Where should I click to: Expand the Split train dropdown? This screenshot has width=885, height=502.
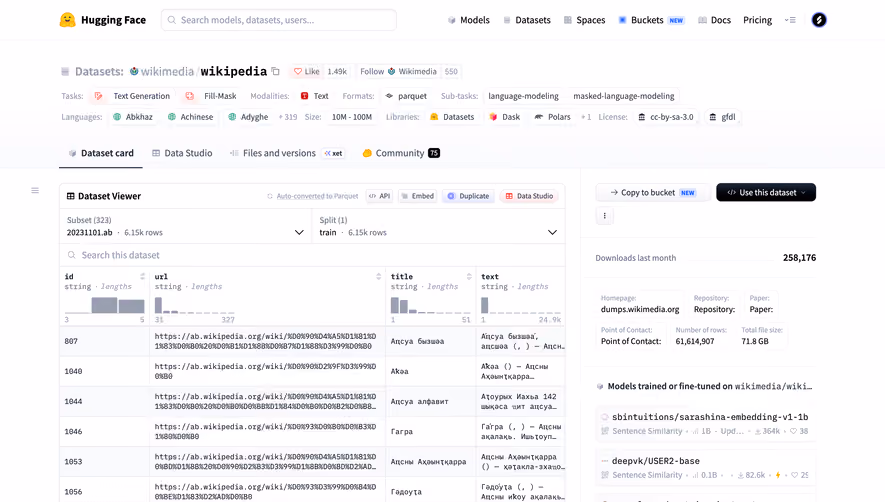(x=439, y=226)
